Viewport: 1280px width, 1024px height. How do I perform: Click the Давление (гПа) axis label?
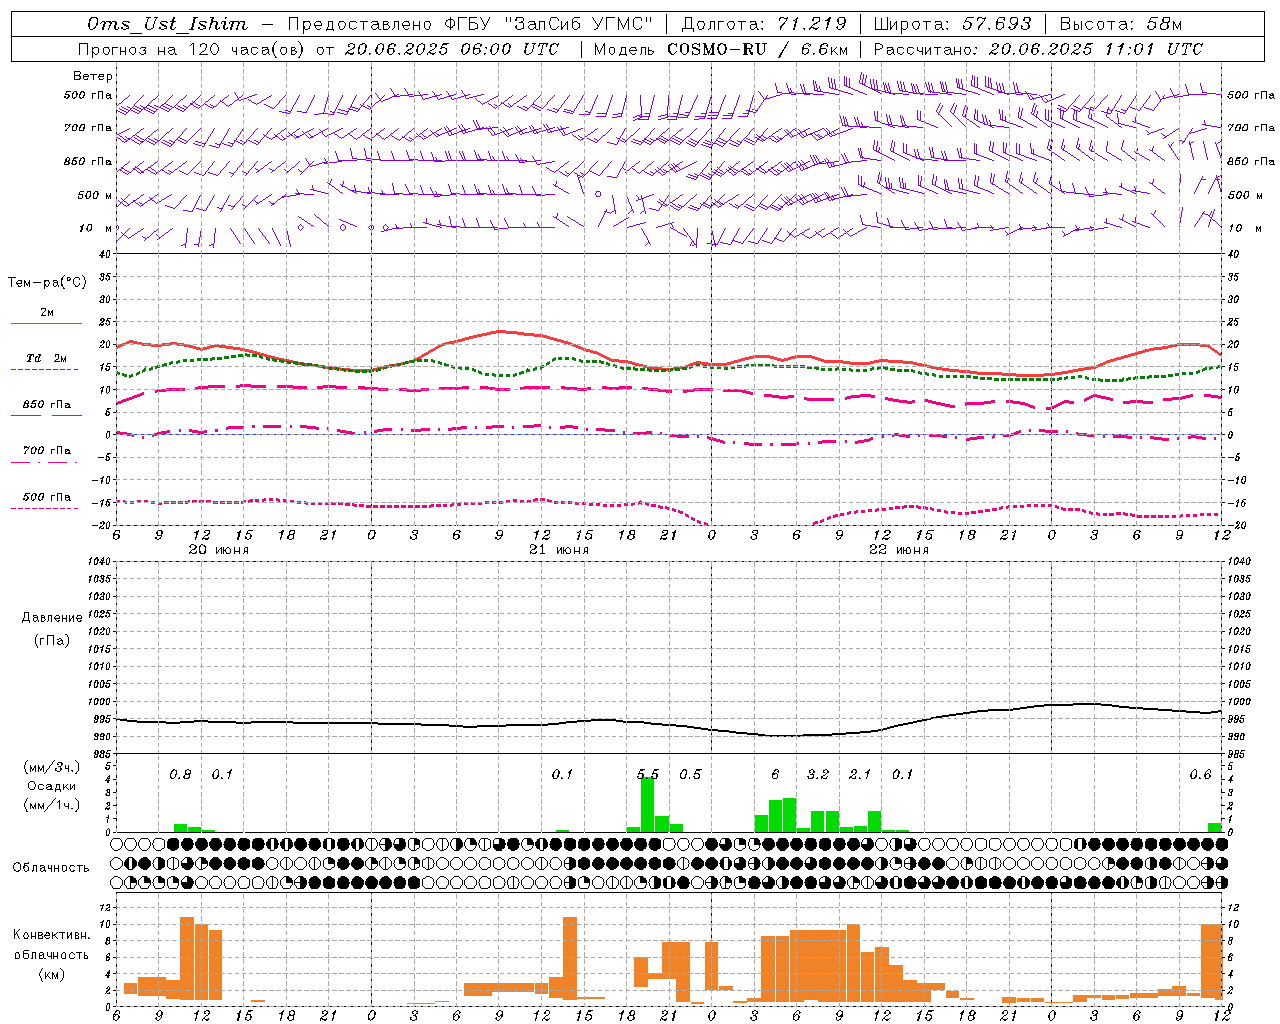point(52,629)
